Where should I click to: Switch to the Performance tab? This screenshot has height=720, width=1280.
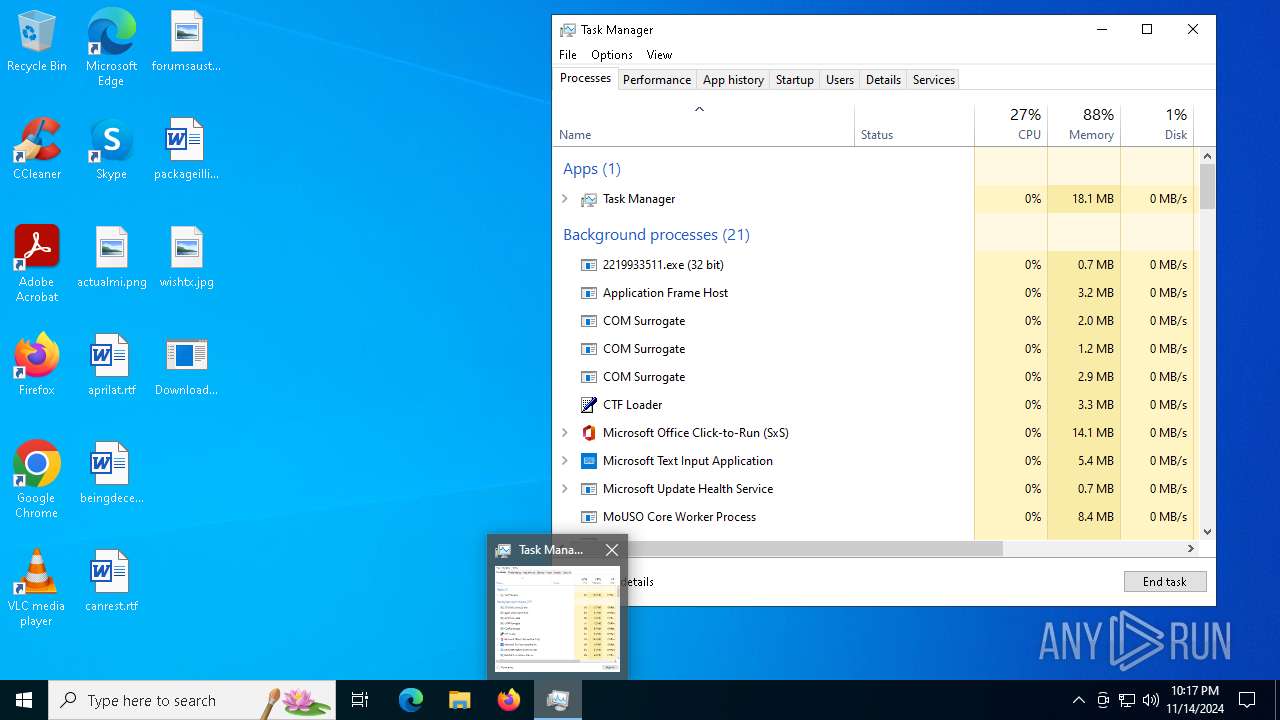point(656,80)
